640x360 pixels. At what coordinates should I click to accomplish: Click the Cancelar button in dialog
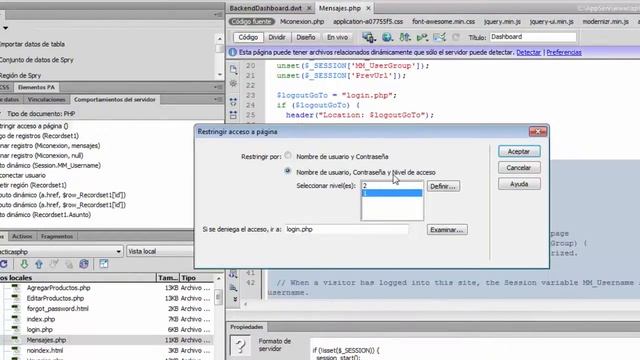(x=519, y=168)
